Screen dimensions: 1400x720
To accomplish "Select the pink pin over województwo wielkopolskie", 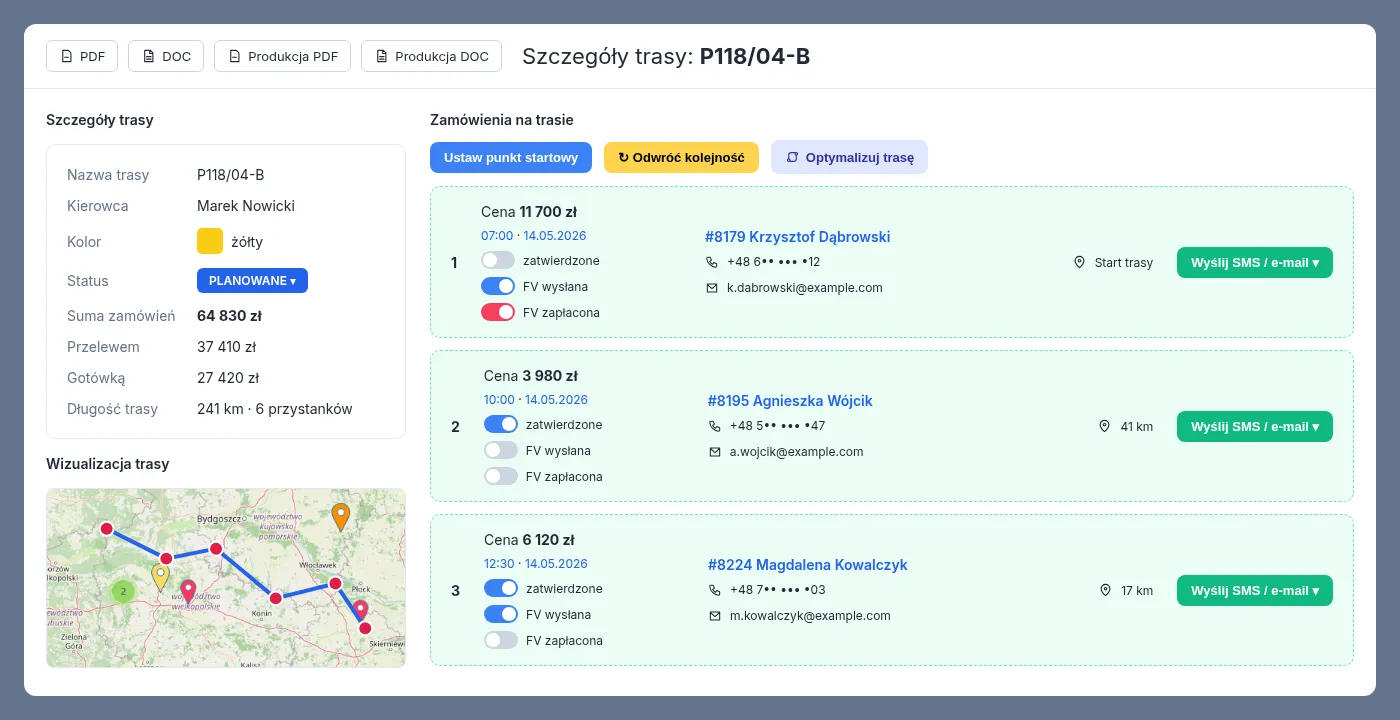I will pos(188,592).
